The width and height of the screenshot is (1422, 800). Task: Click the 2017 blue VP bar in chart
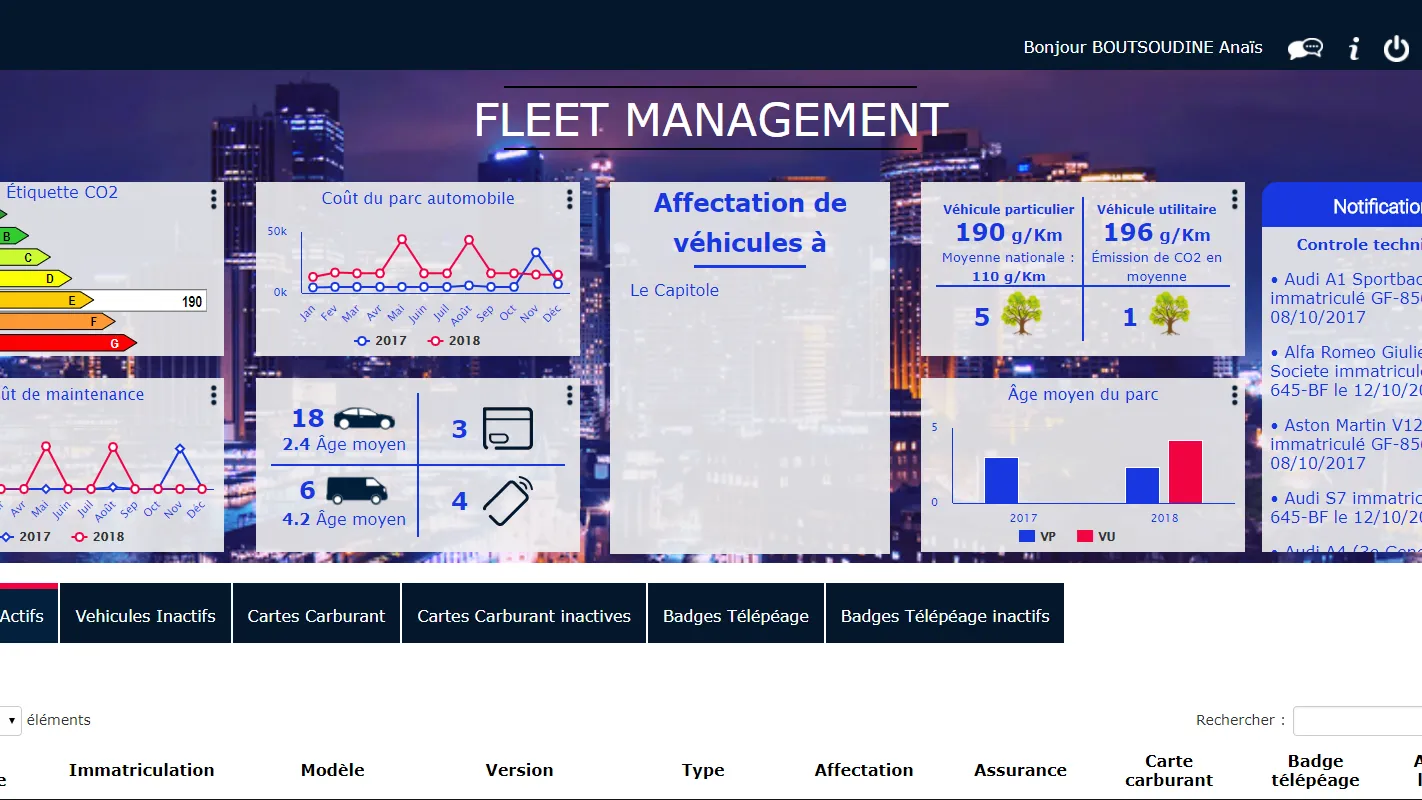click(1001, 480)
